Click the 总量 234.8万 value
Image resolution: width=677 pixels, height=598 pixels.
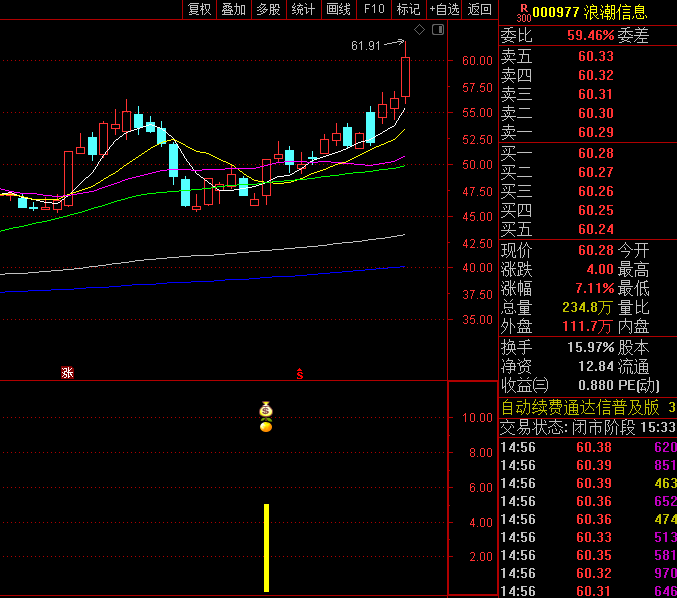[587, 307]
